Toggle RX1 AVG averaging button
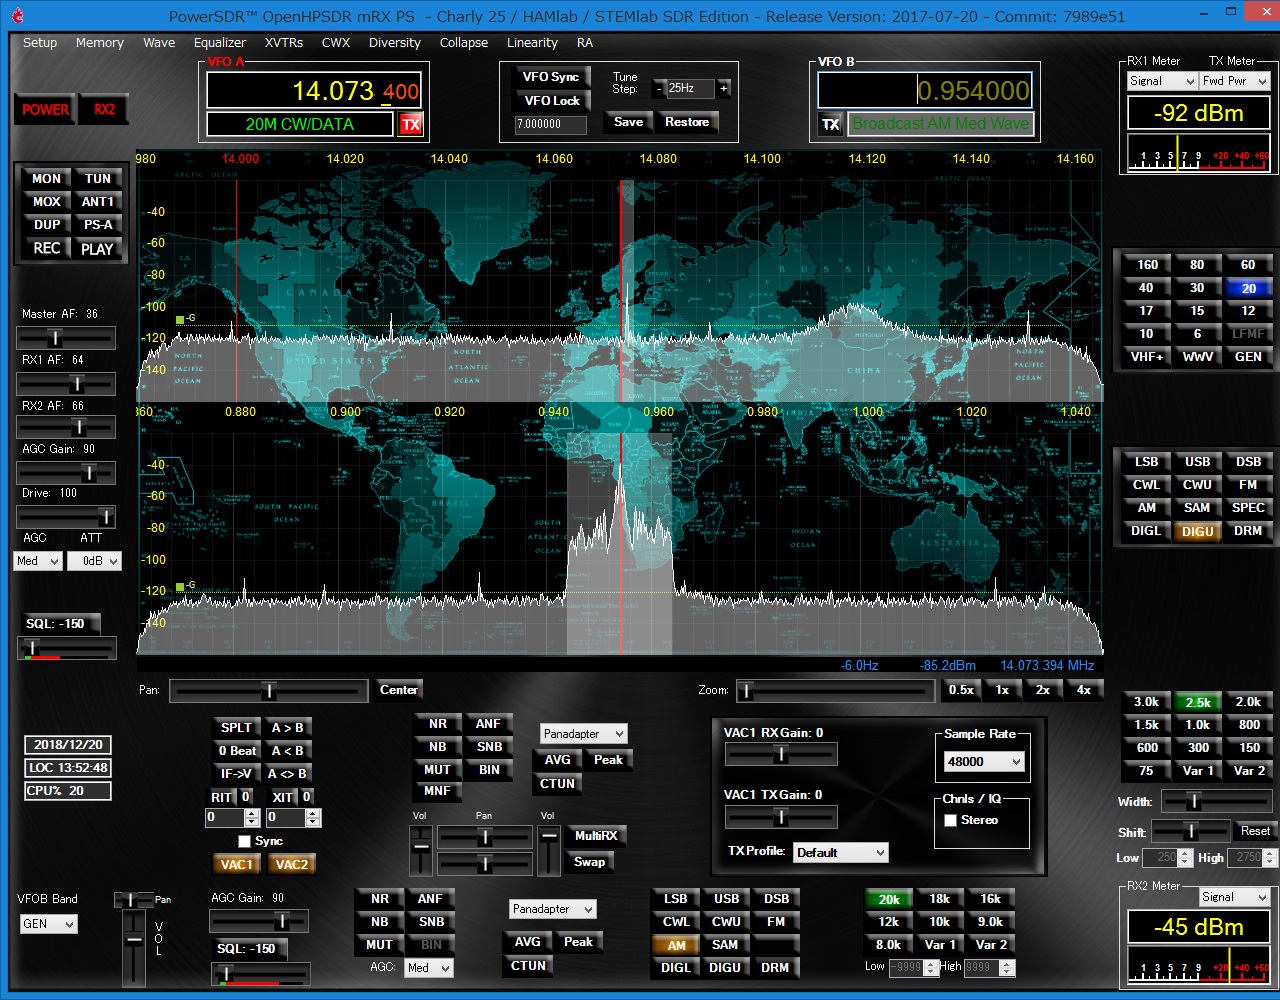The image size is (1280, 1000). 558,760
